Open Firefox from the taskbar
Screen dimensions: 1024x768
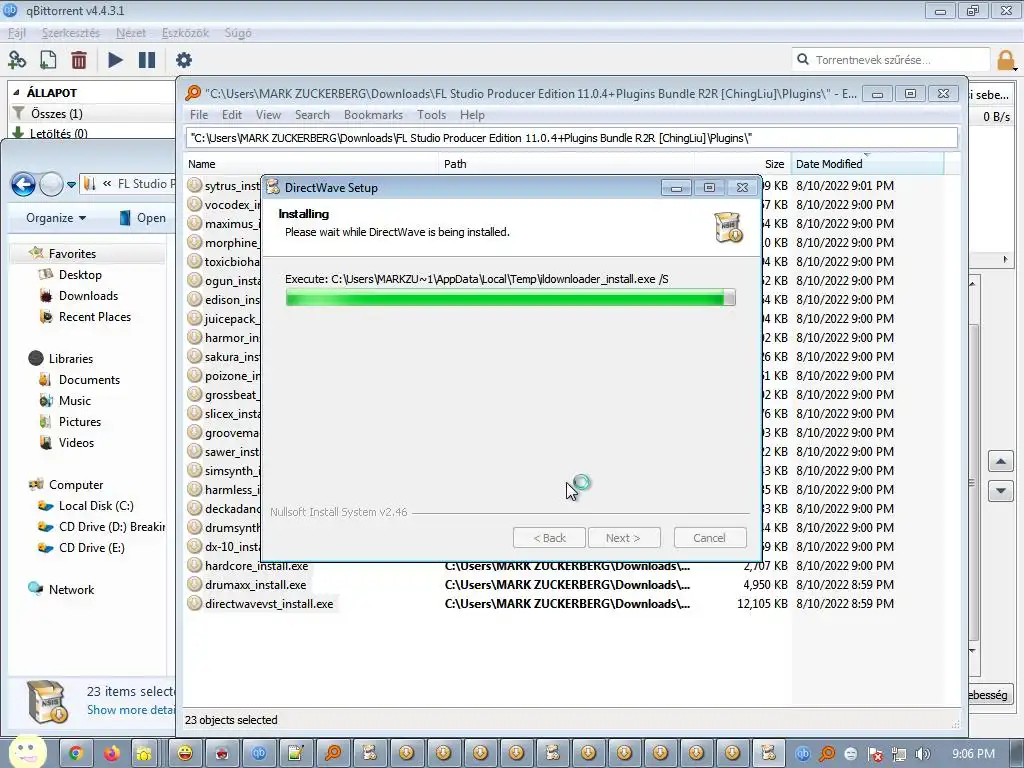(112, 754)
